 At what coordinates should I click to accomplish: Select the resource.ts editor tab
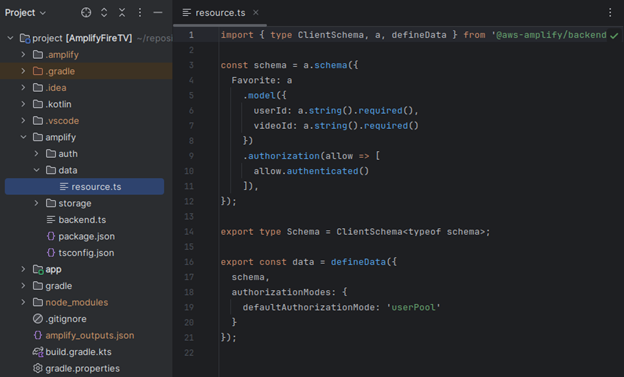coord(220,13)
